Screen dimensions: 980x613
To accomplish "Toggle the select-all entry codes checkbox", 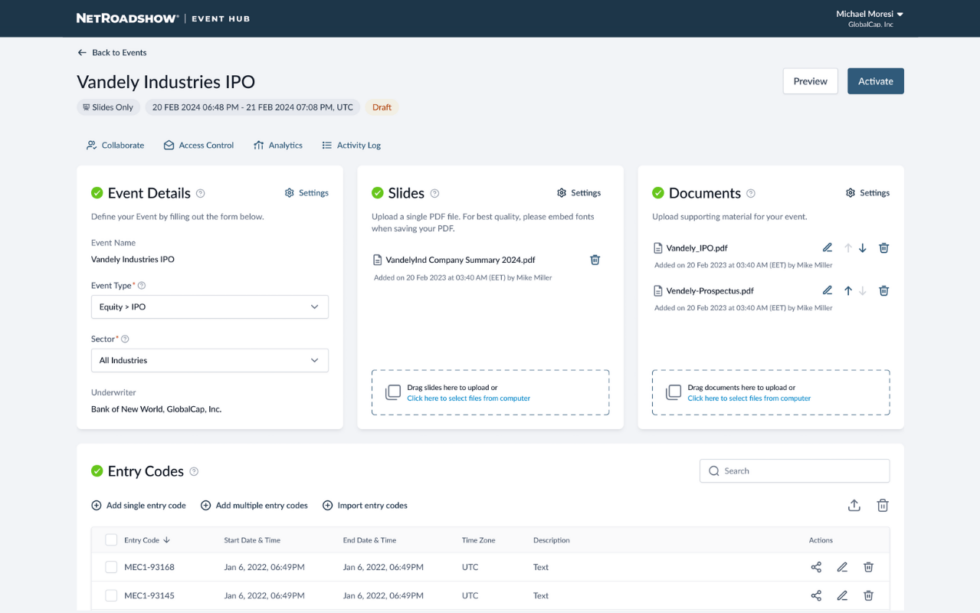I will tap(111, 540).
